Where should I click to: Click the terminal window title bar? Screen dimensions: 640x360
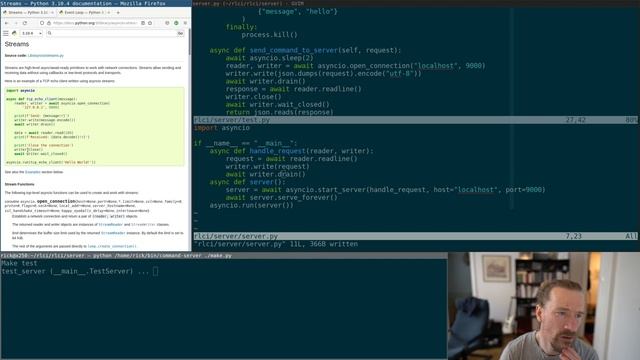point(224,256)
